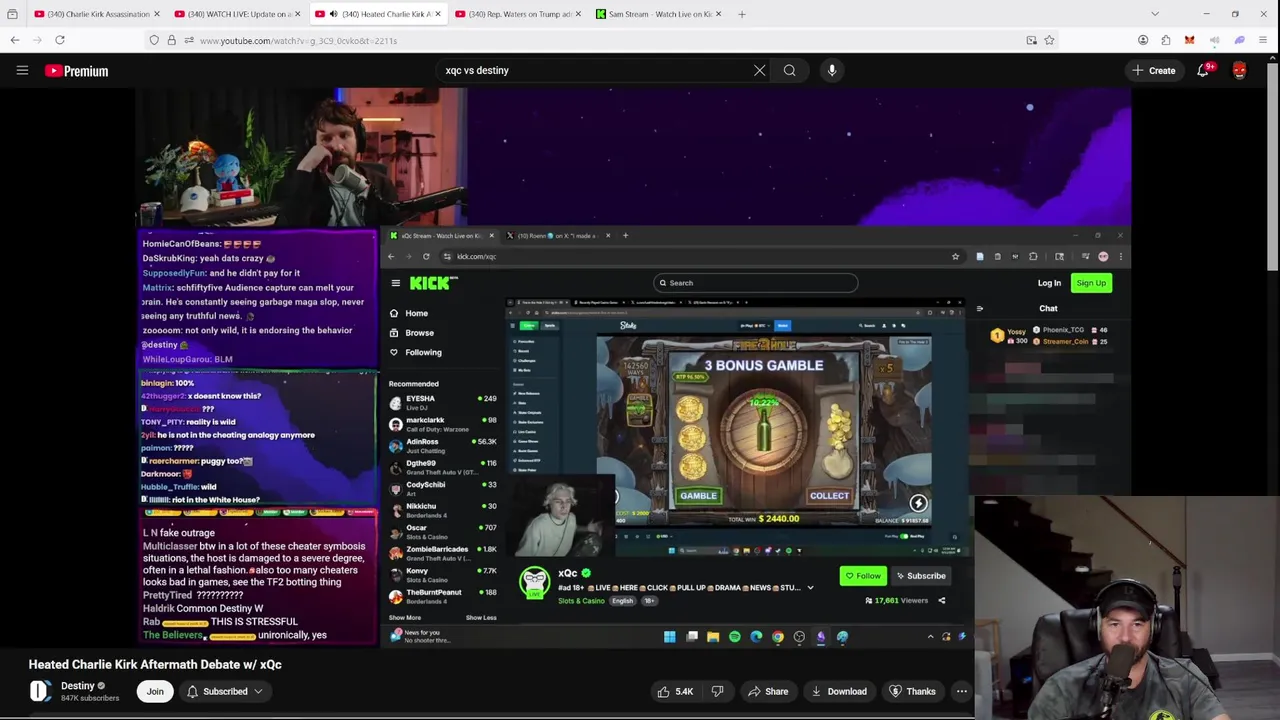Viewport: 1280px width, 720px height.
Task: Mute audio on the Heated Charlie Kirk tab
Action: click(333, 14)
